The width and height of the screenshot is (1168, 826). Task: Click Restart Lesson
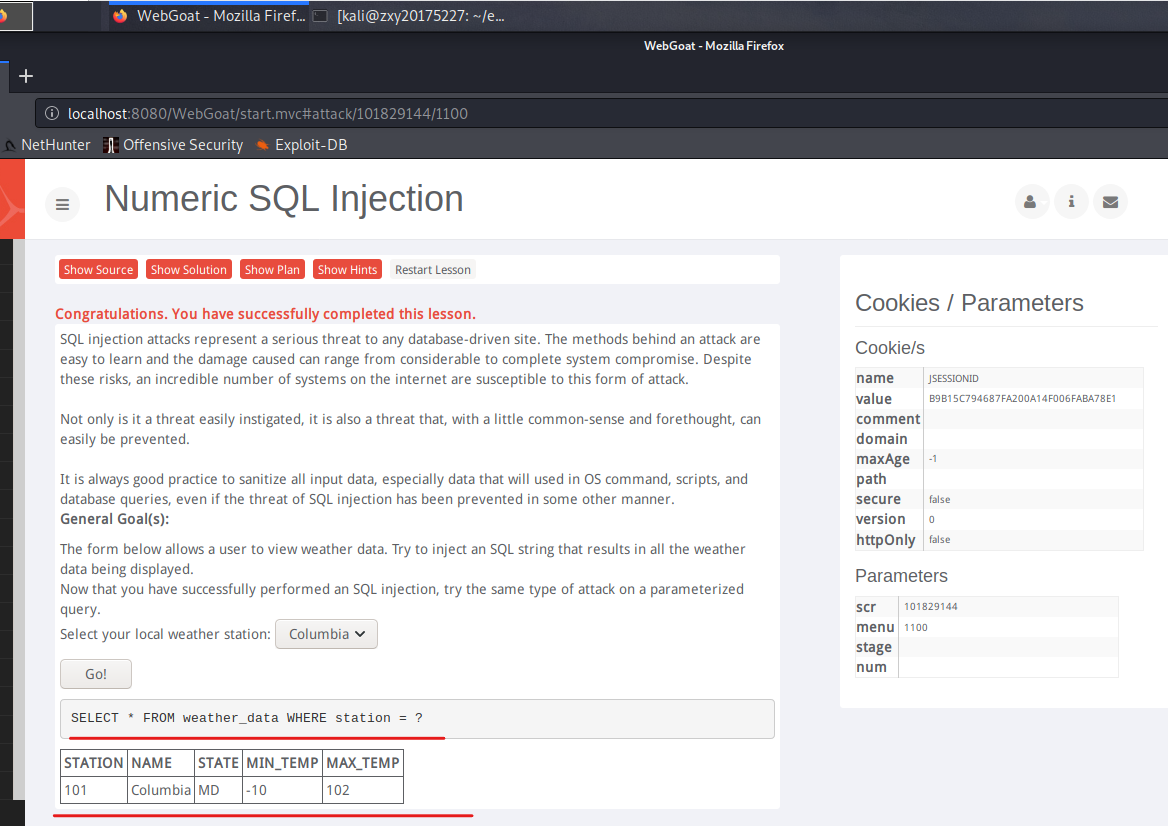(x=433, y=270)
